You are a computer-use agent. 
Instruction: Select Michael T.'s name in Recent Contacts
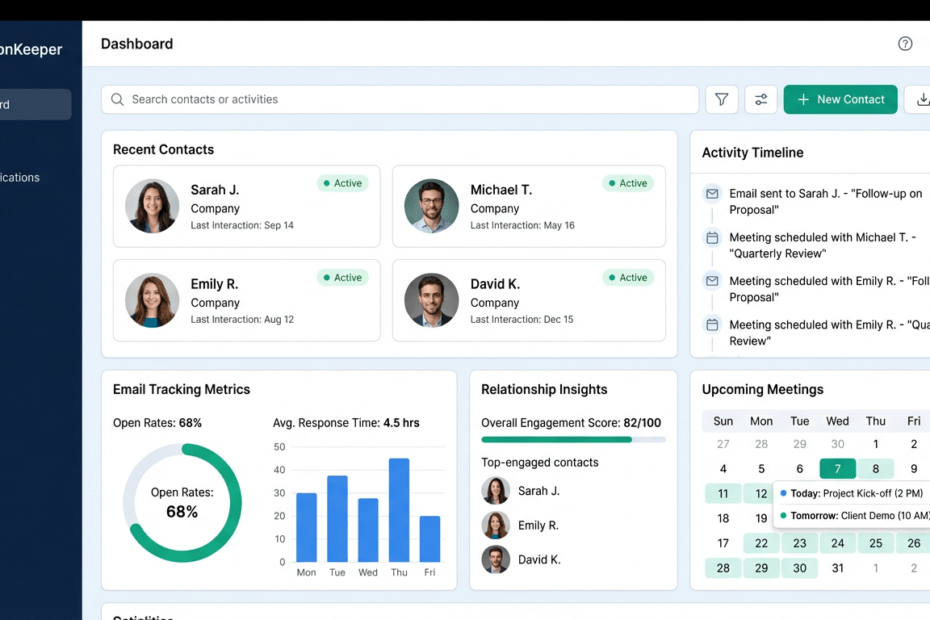point(501,190)
